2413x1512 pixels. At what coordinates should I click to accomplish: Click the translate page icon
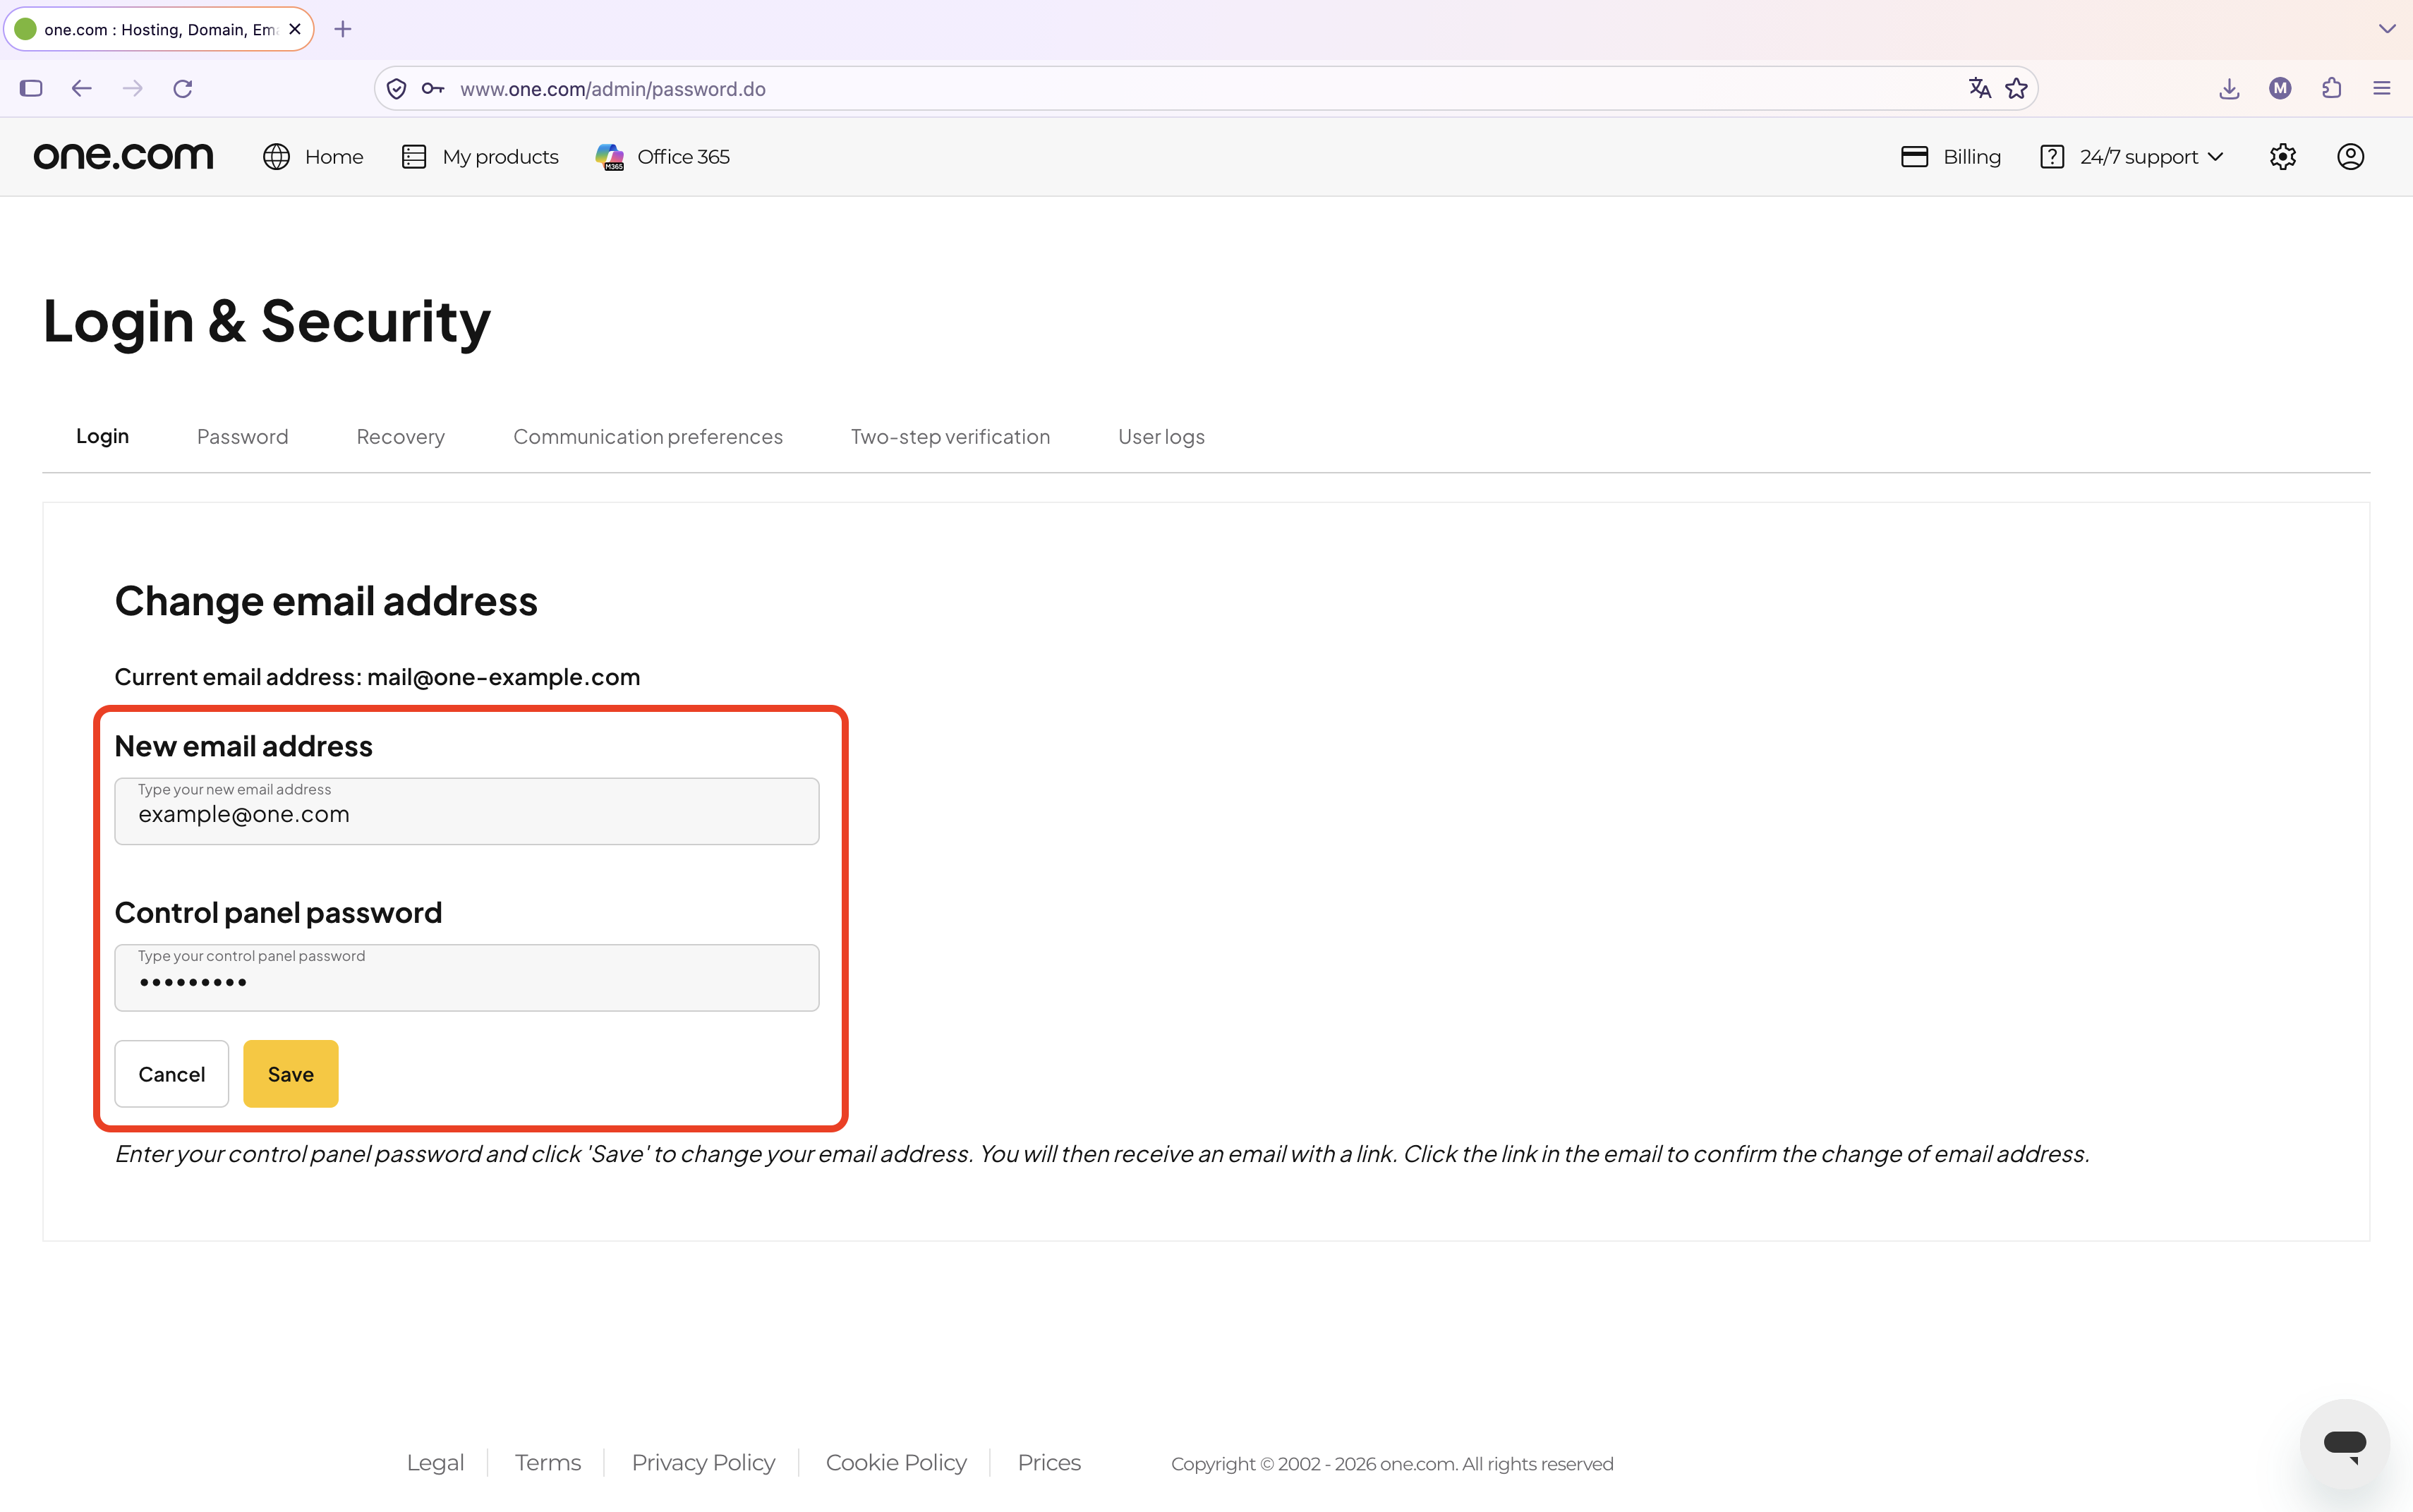pyautogui.click(x=1979, y=88)
